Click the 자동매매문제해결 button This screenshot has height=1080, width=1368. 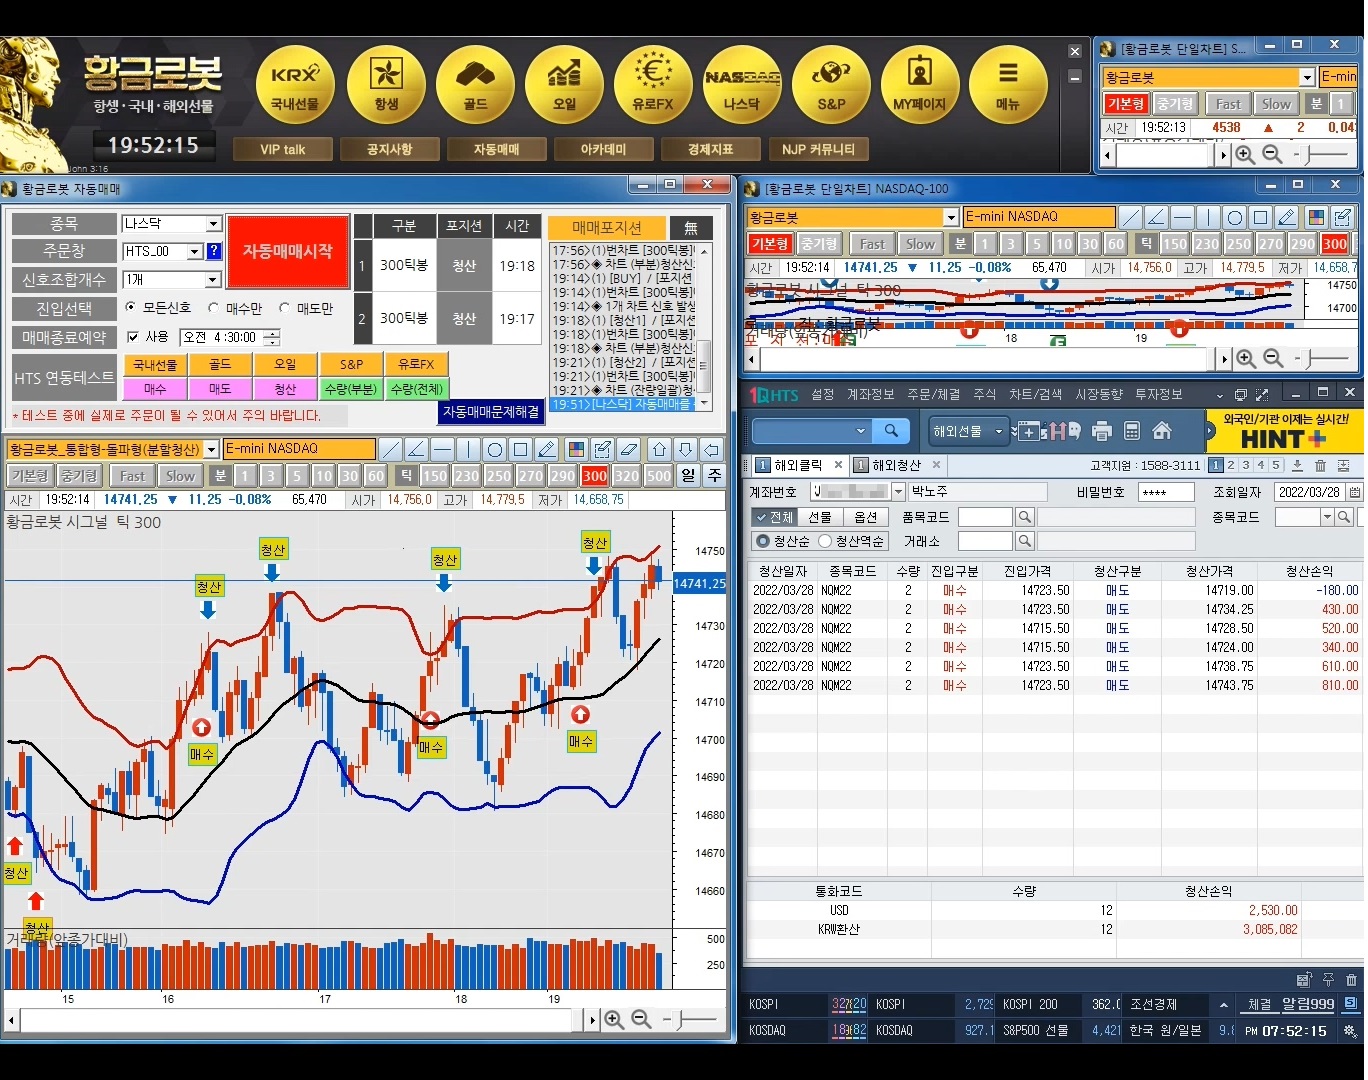(491, 412)
